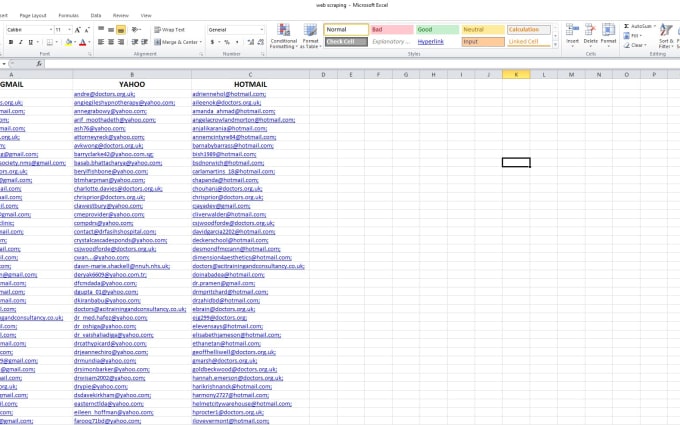Apply the Bad cell style

tap(392, 29)
